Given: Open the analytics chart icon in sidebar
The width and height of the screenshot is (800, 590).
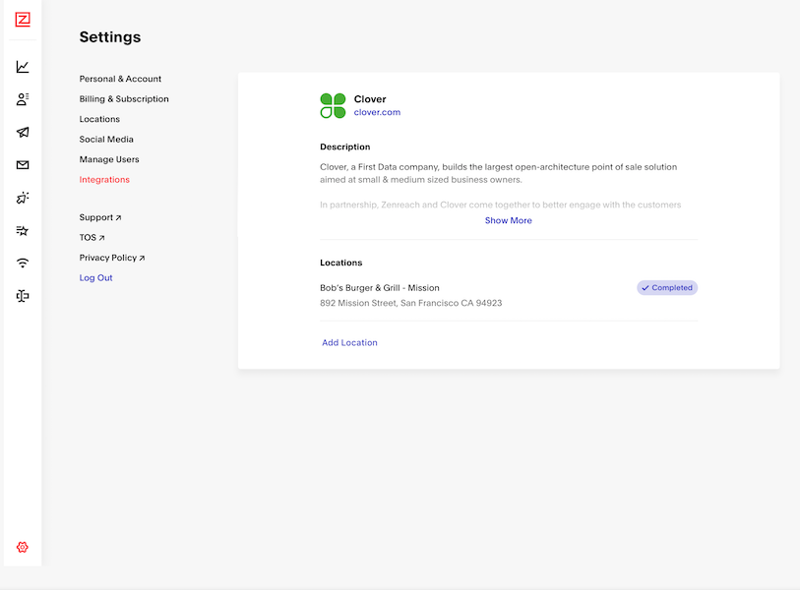Looking at the screenshot, I should (x=22, y=67).
